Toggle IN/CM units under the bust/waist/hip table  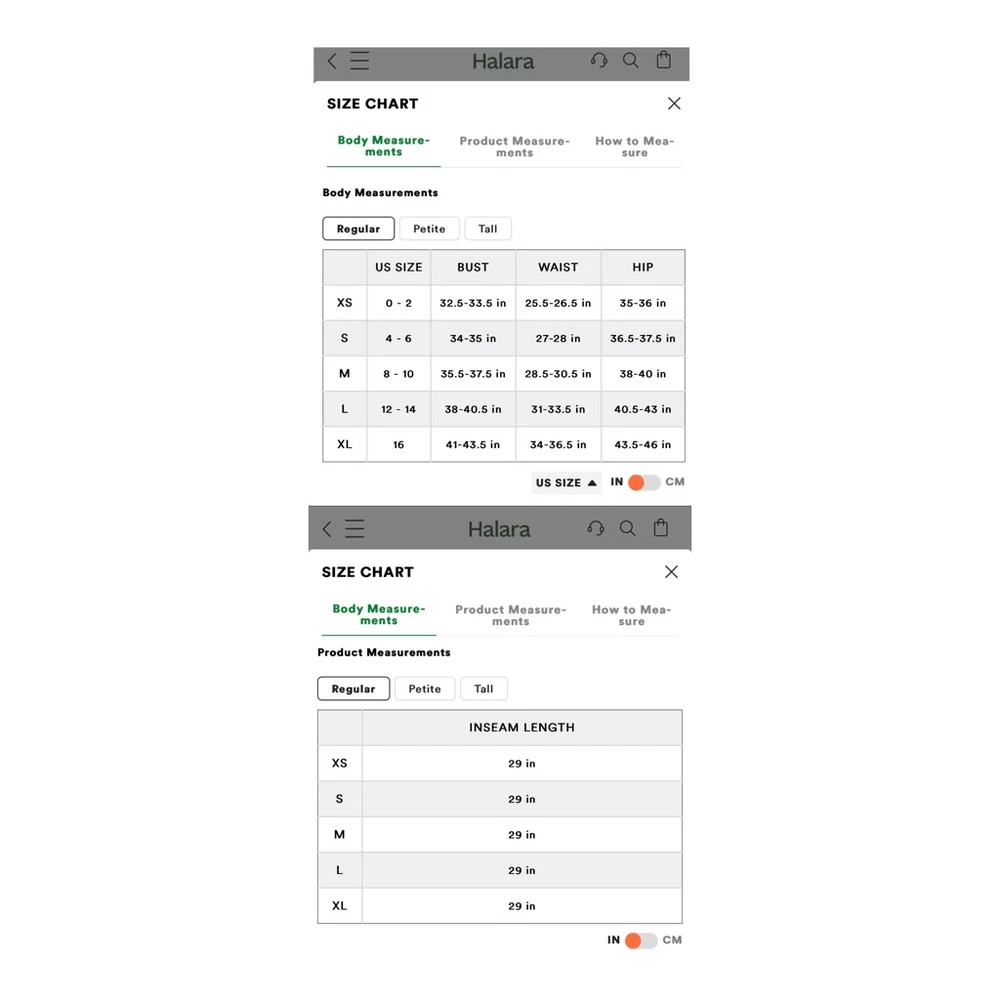(643, 482)
